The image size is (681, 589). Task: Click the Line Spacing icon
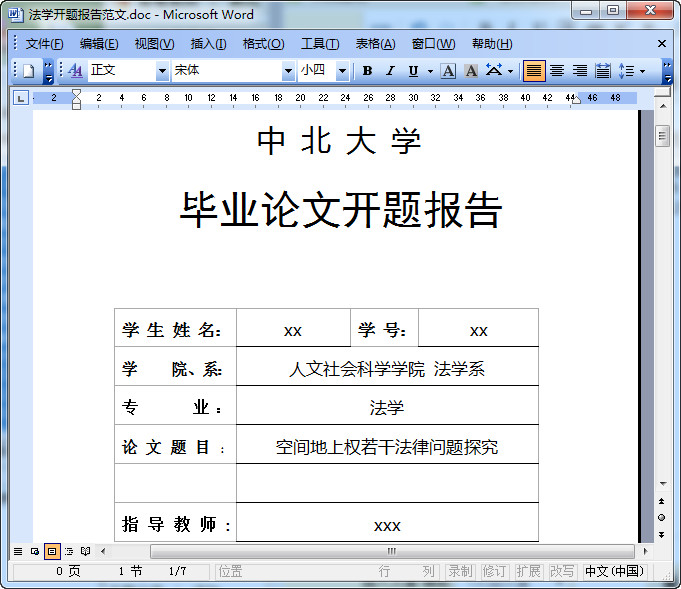626,70
